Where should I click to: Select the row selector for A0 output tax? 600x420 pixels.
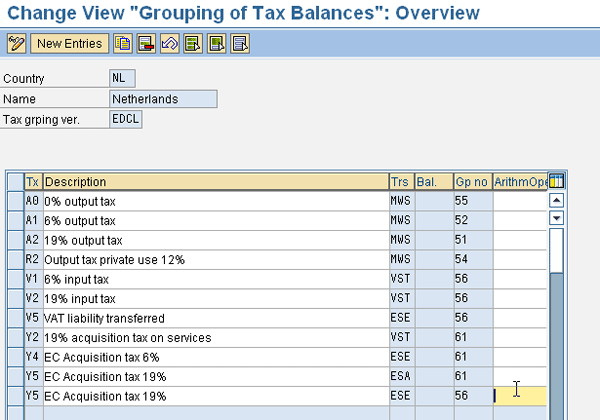15,200
